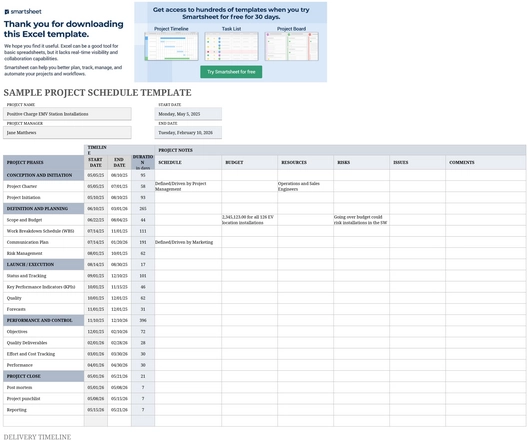Select the BUDGET column header
528x441 pixels.
pyautogui.click(x=250, y=162)
